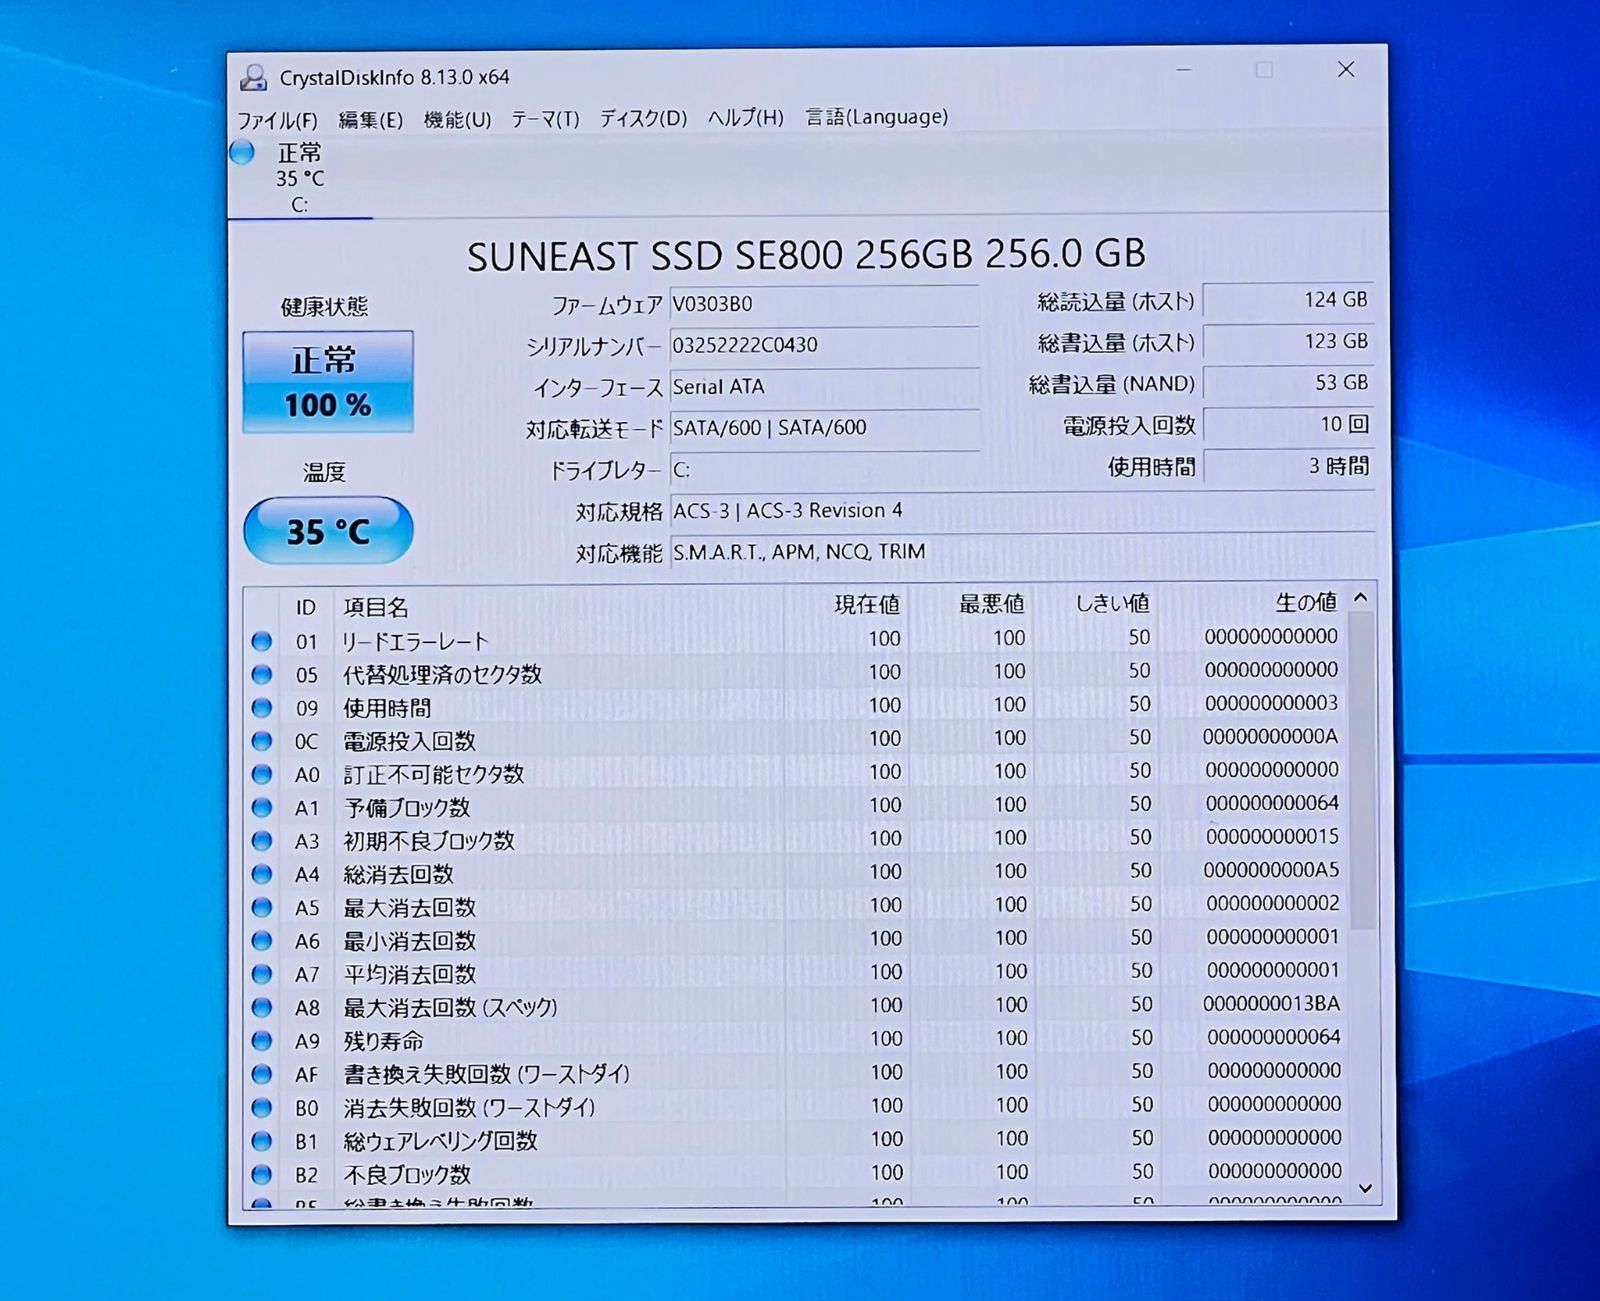Click the status orb for row 09 使用時間
This screenshot has height=1301, width=1600.
point(262,708)
